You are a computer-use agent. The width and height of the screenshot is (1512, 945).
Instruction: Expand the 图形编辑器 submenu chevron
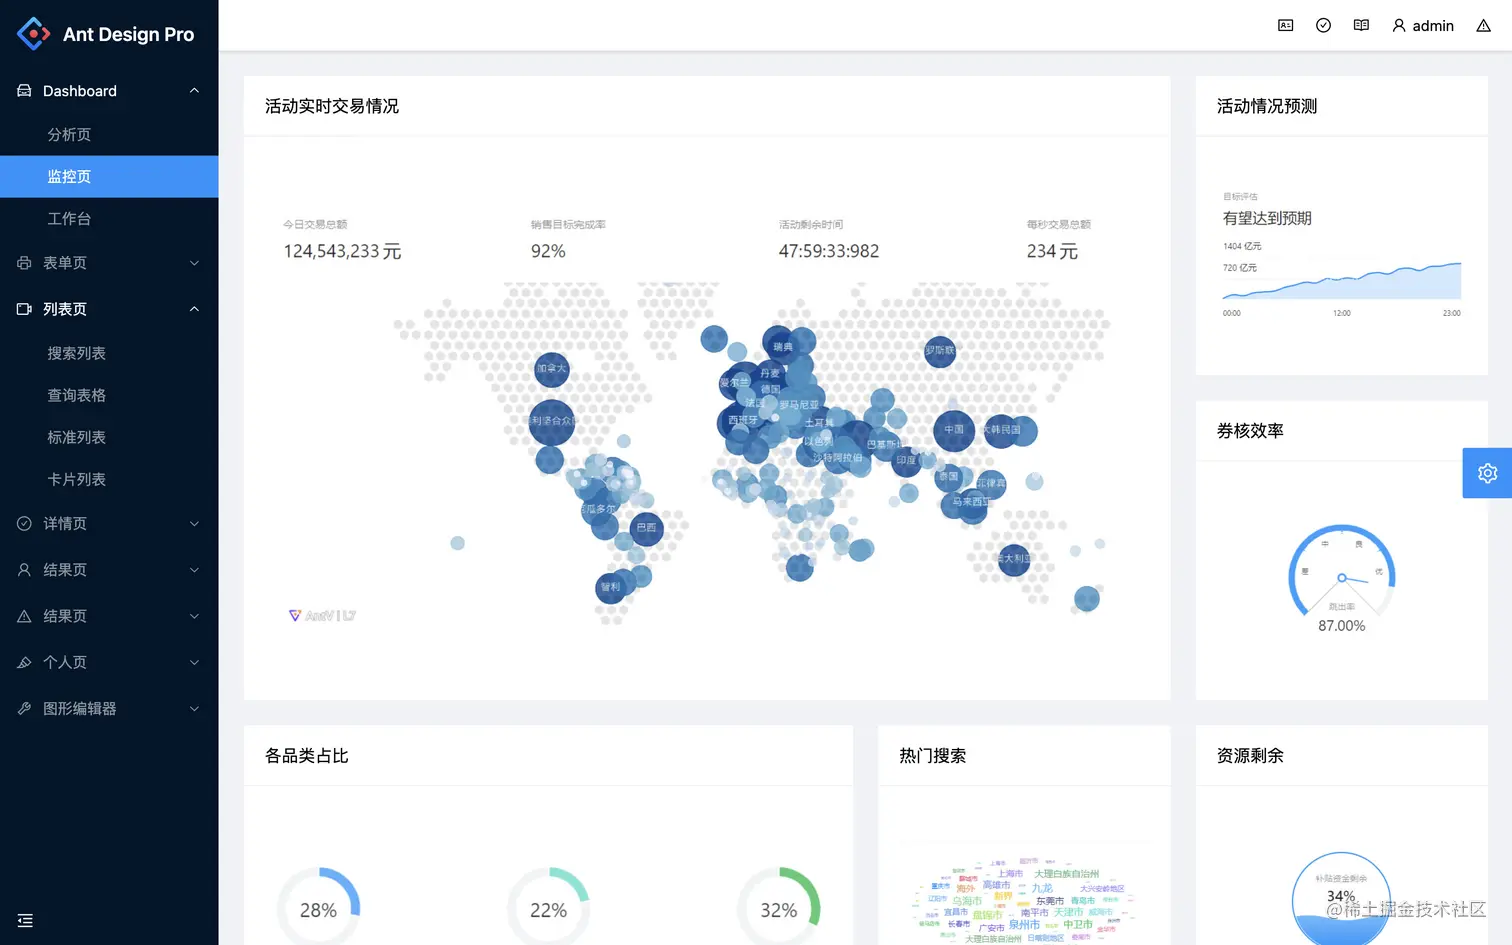click(194, 708)
